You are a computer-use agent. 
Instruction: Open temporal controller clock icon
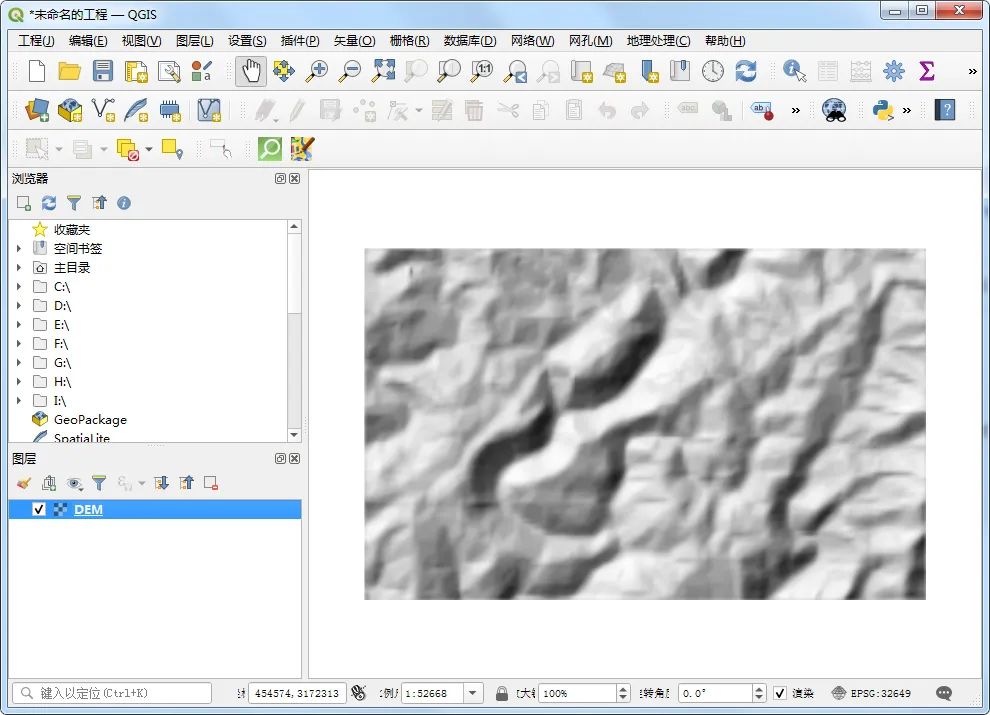coord(713,71)
